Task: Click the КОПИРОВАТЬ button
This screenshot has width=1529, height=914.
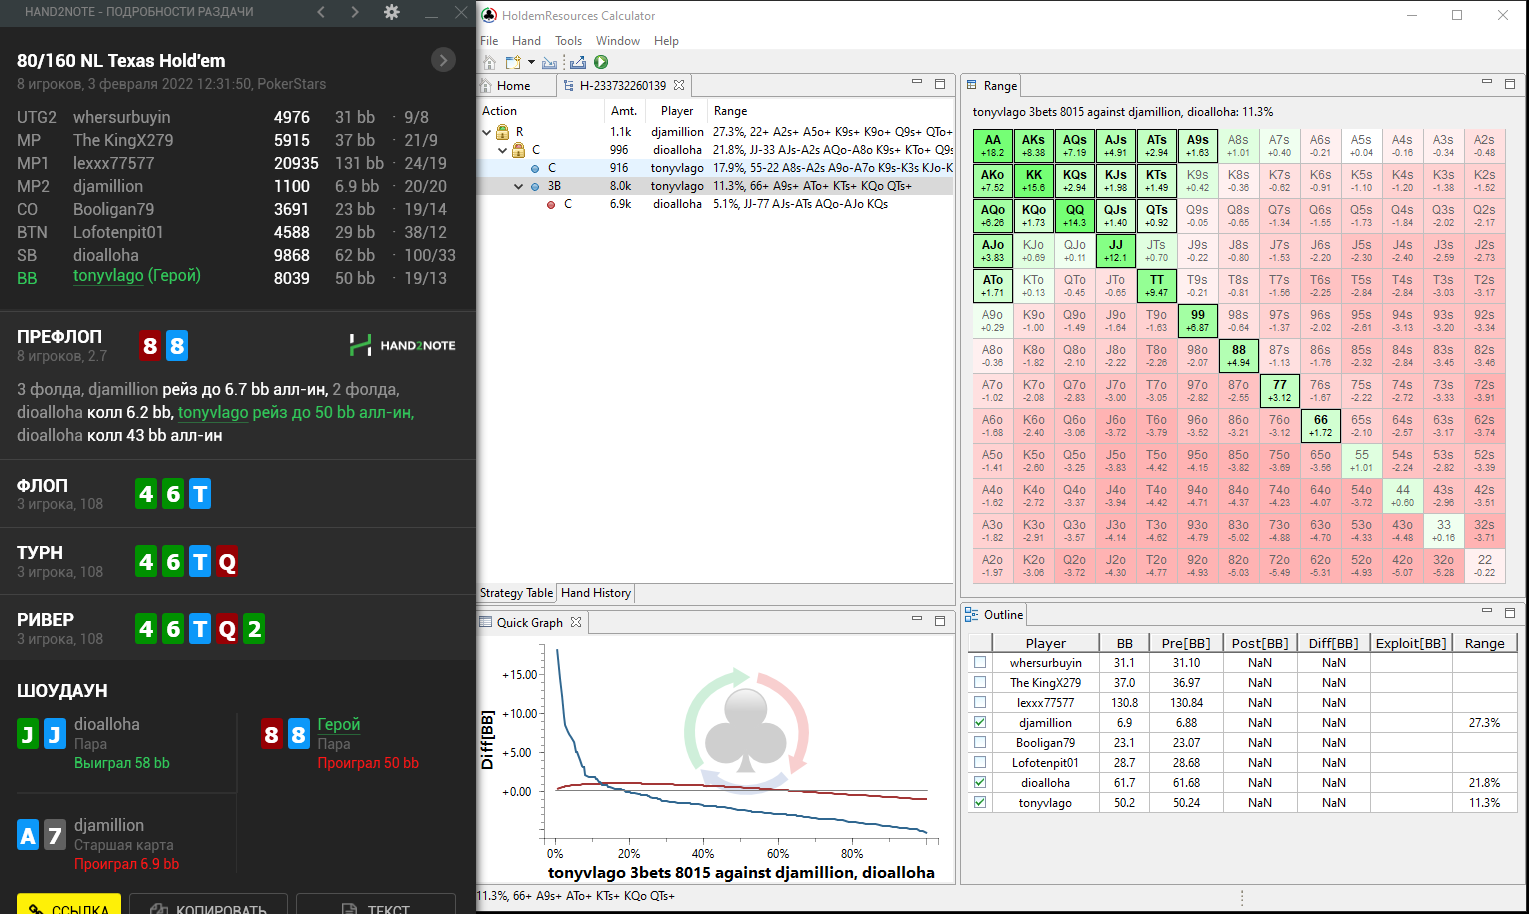Action: tap(209, 905)
